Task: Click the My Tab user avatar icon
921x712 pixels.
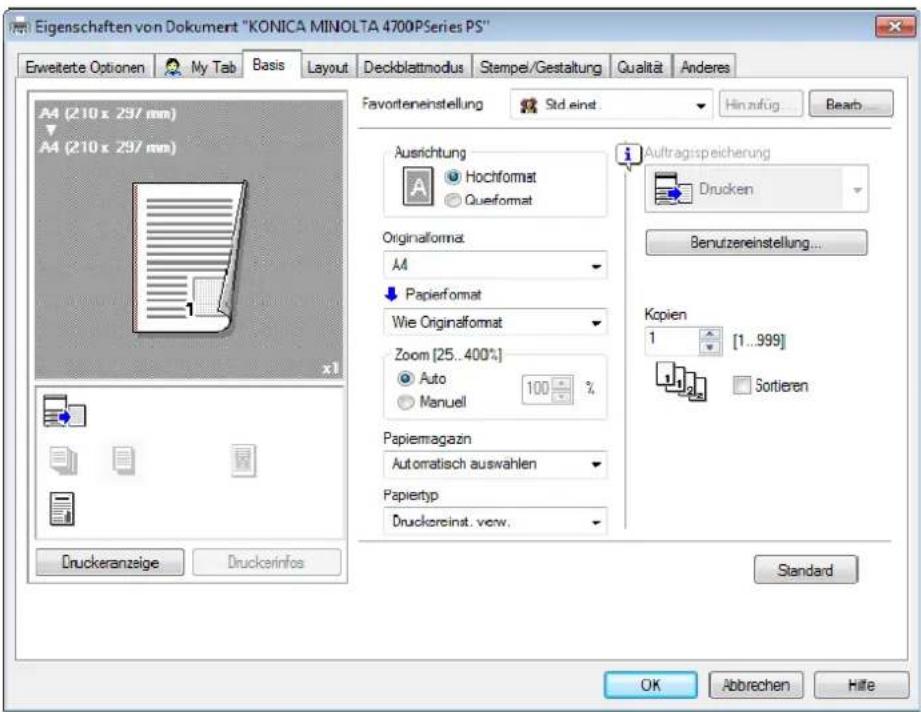Action: 173,68
